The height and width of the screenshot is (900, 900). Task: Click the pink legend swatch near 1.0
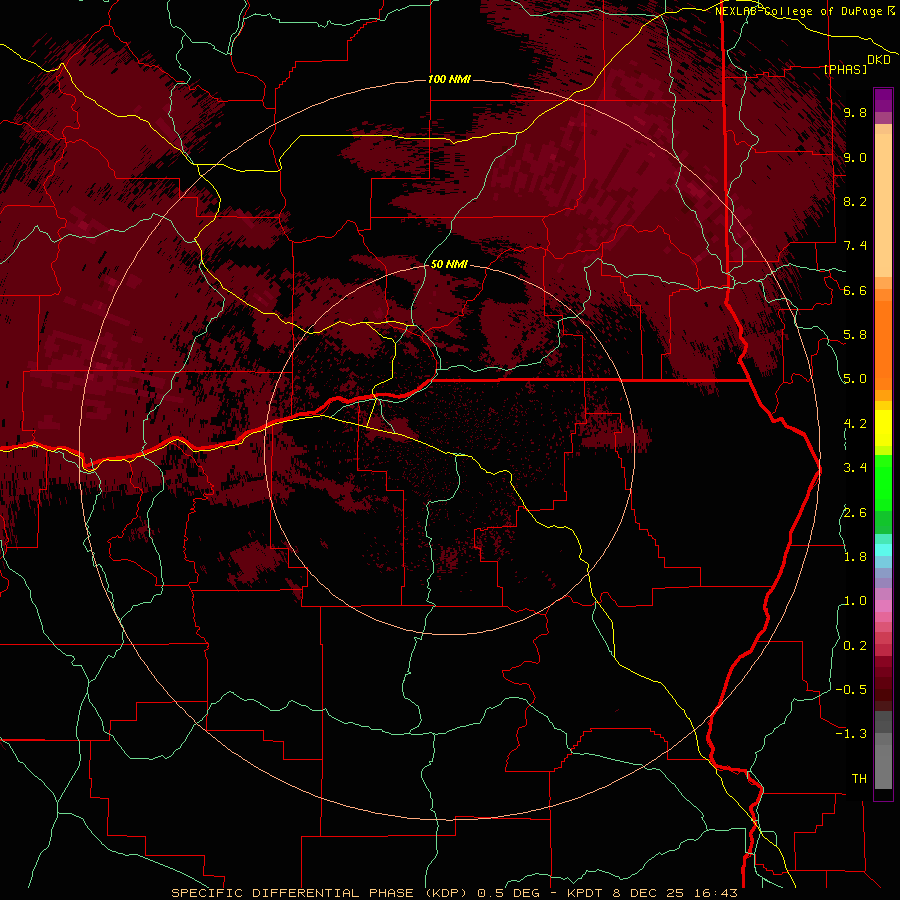point(883,606)
